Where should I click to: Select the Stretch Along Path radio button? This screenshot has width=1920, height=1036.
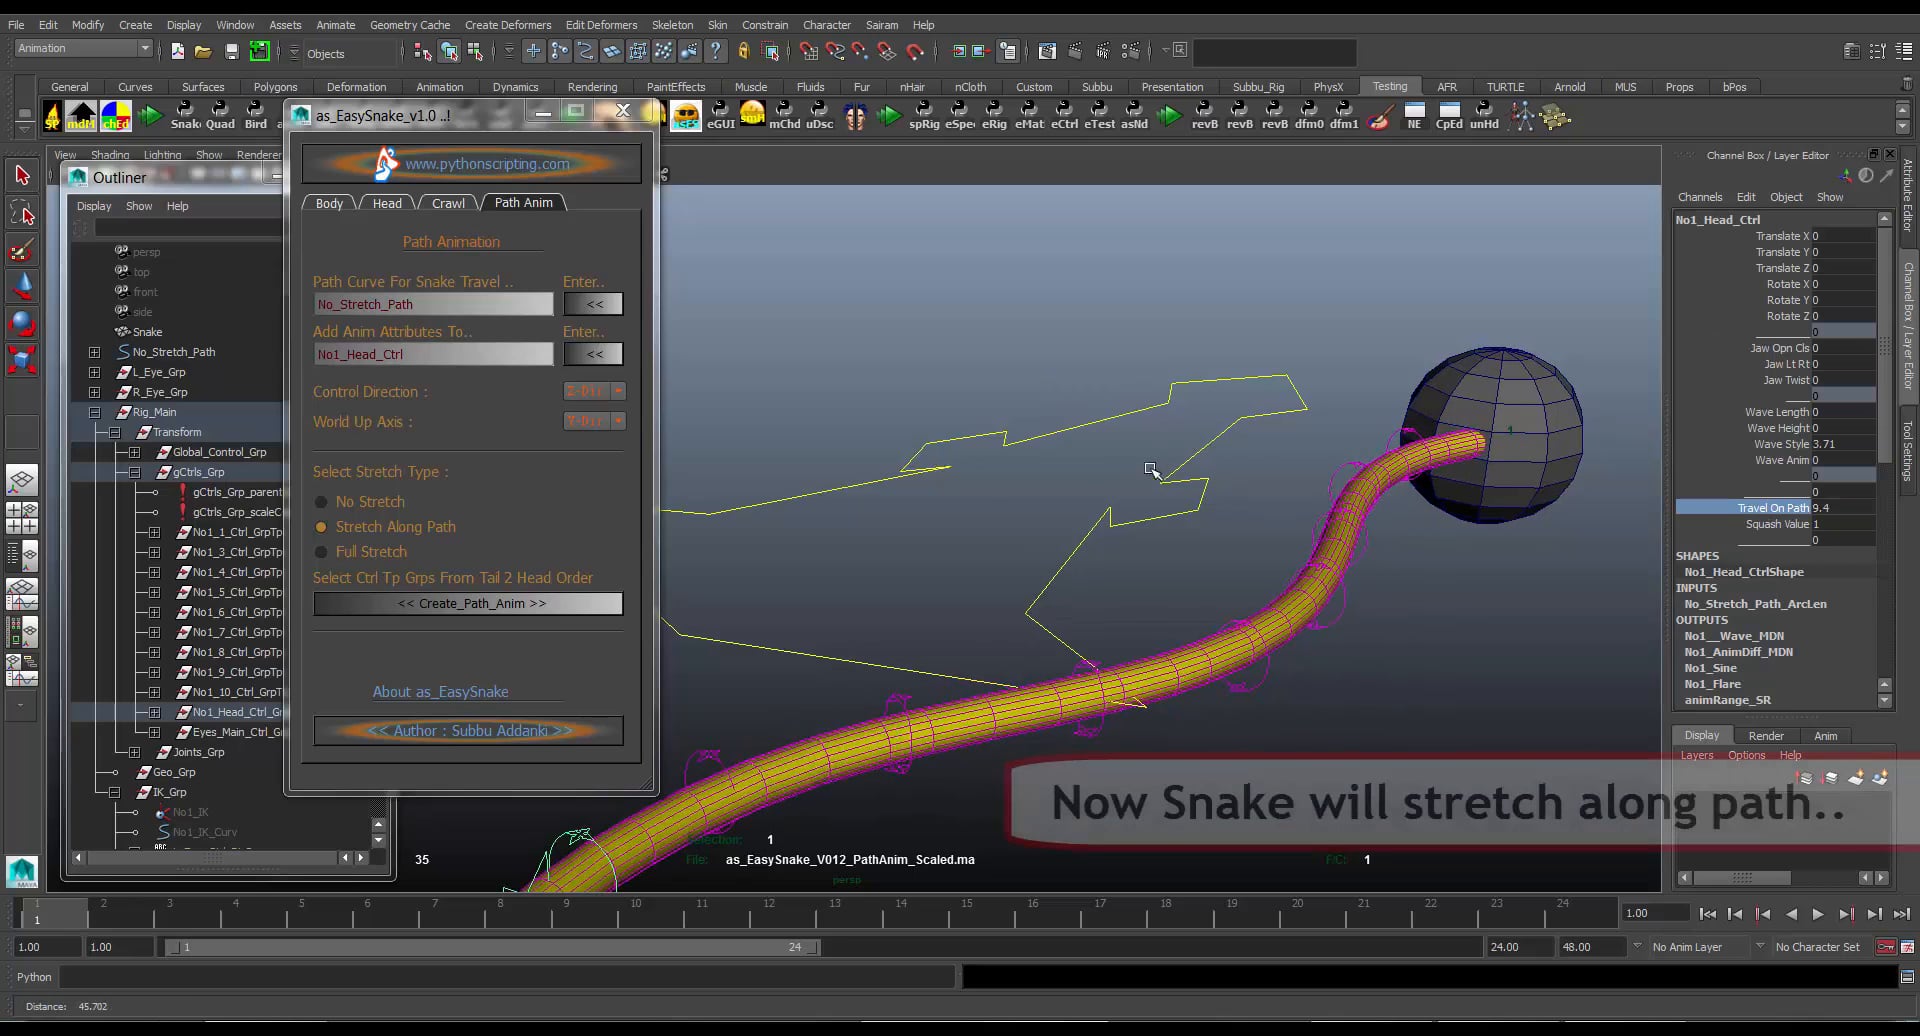321,526
